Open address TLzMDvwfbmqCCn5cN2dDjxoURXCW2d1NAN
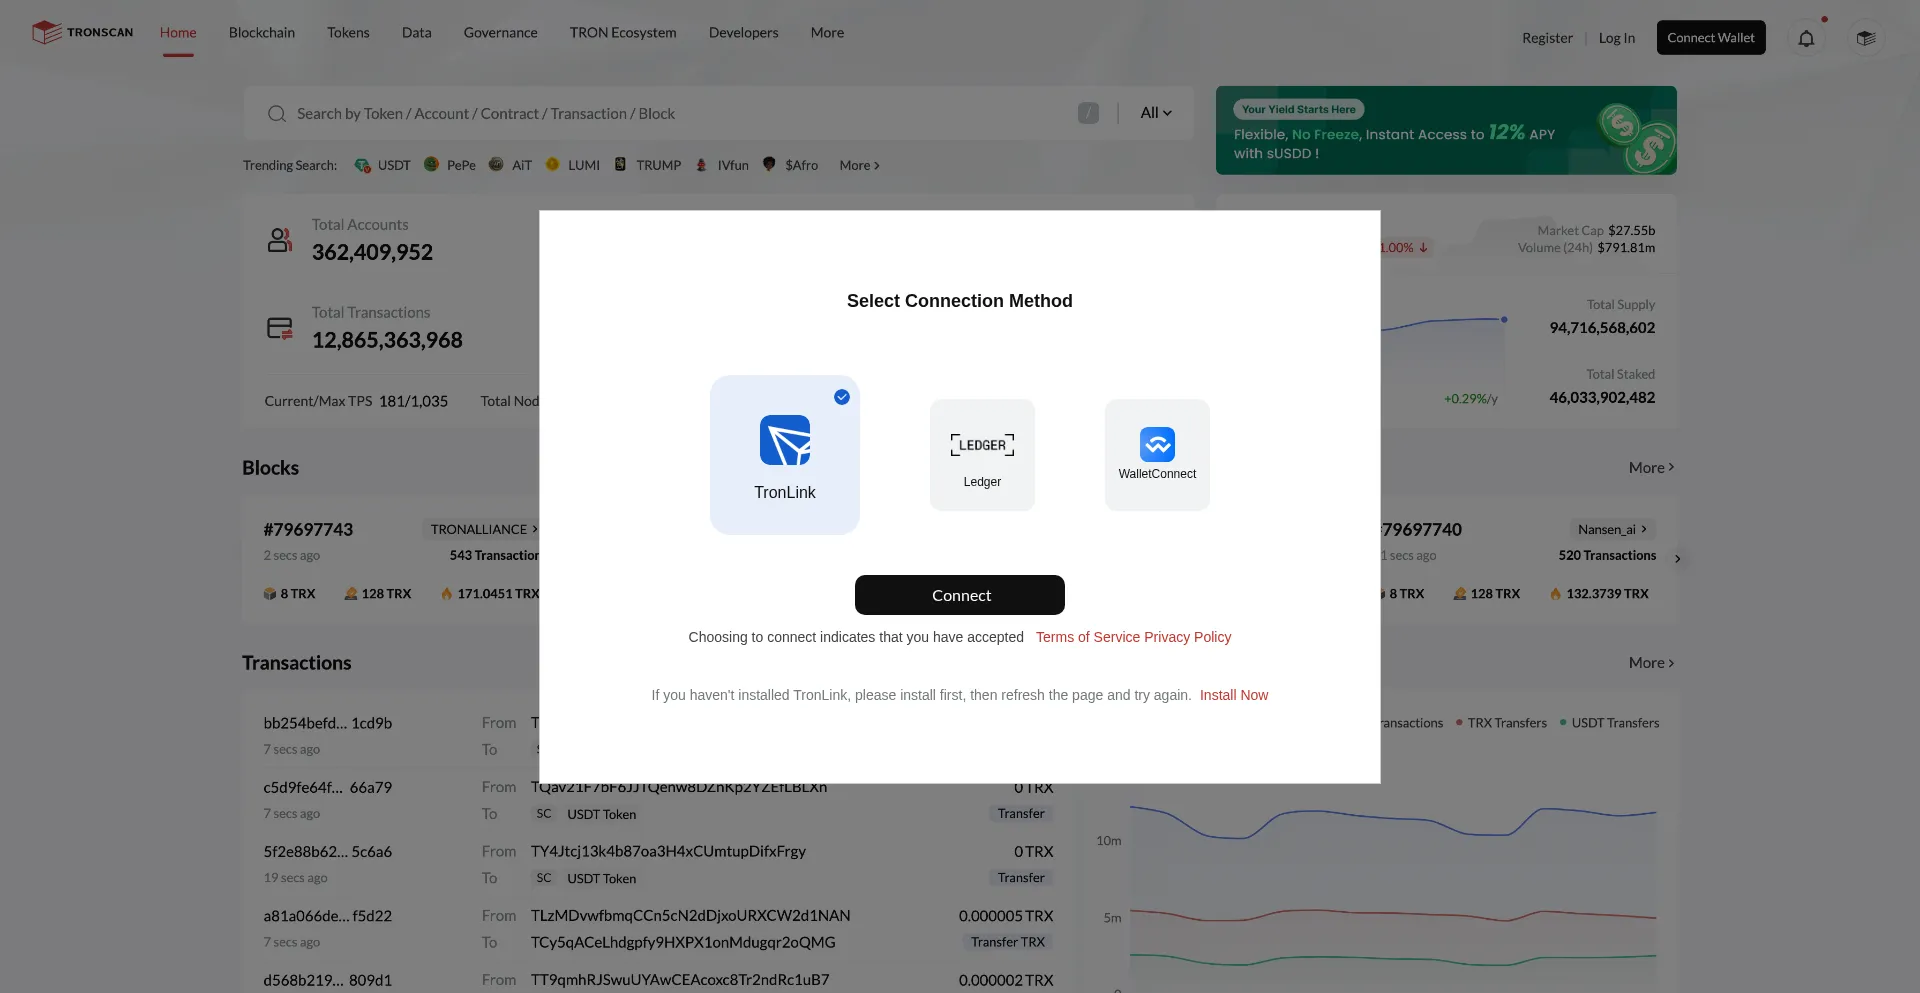1920x993 pixels. coord(691,916)
